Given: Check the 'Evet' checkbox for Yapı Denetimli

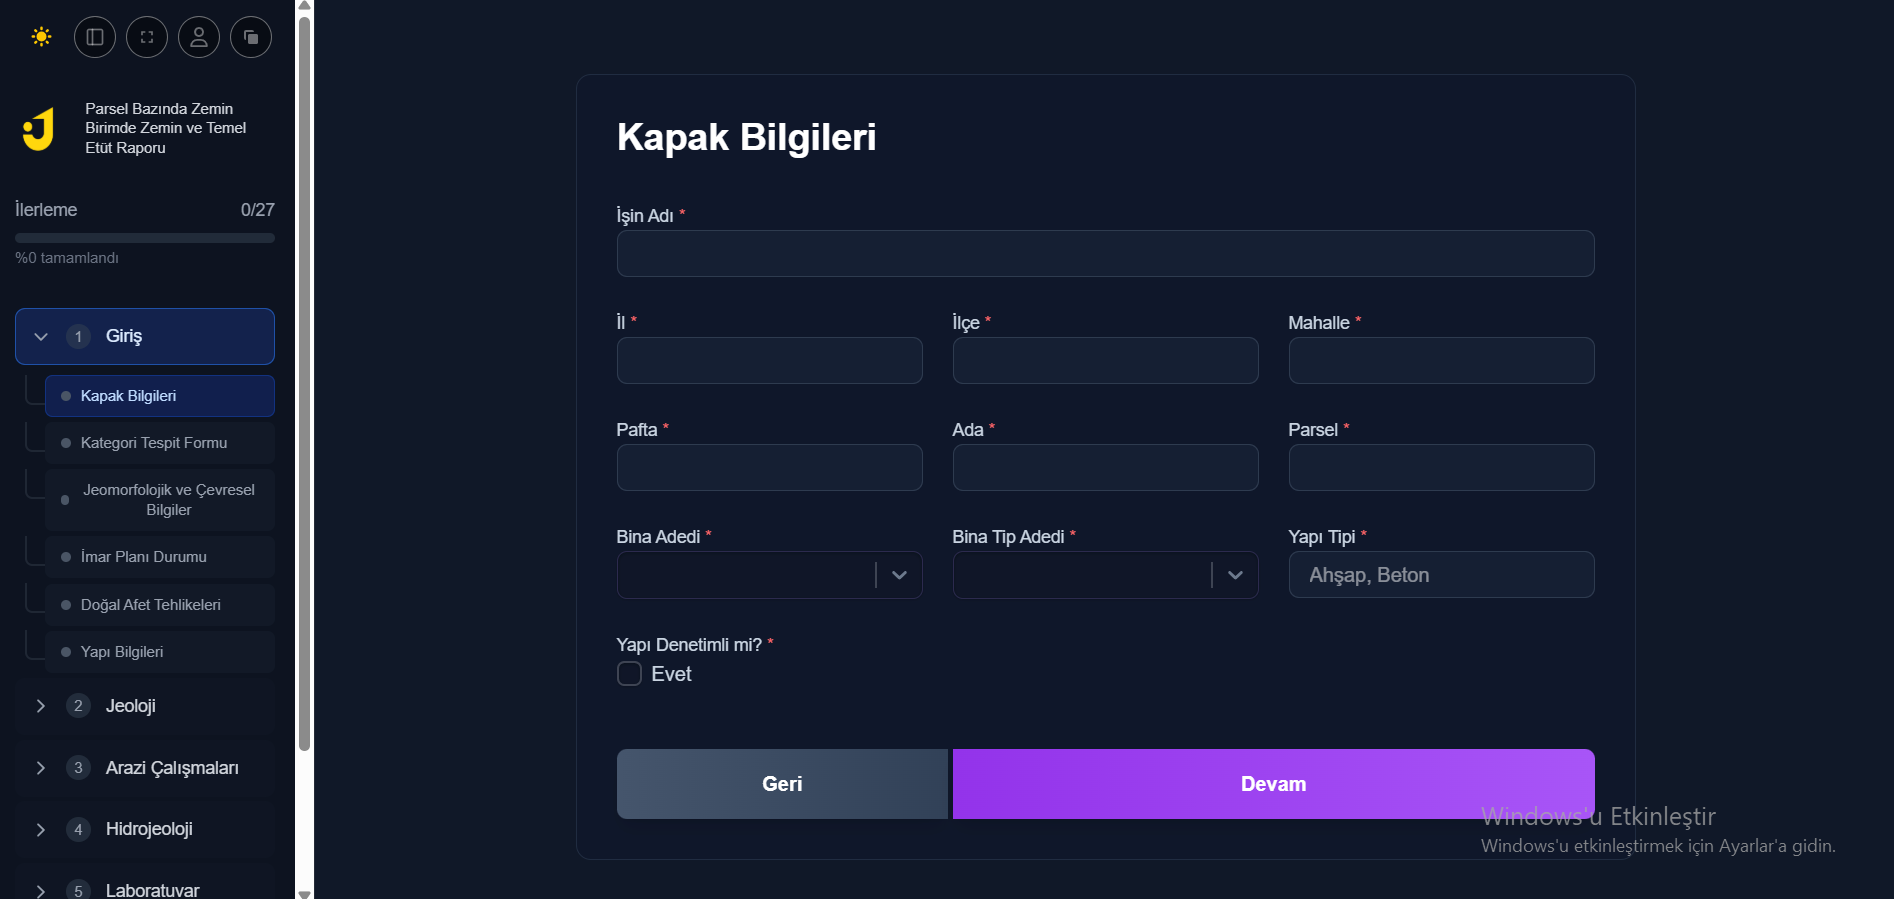Looking at the screenshot, I should click(629, 674).
